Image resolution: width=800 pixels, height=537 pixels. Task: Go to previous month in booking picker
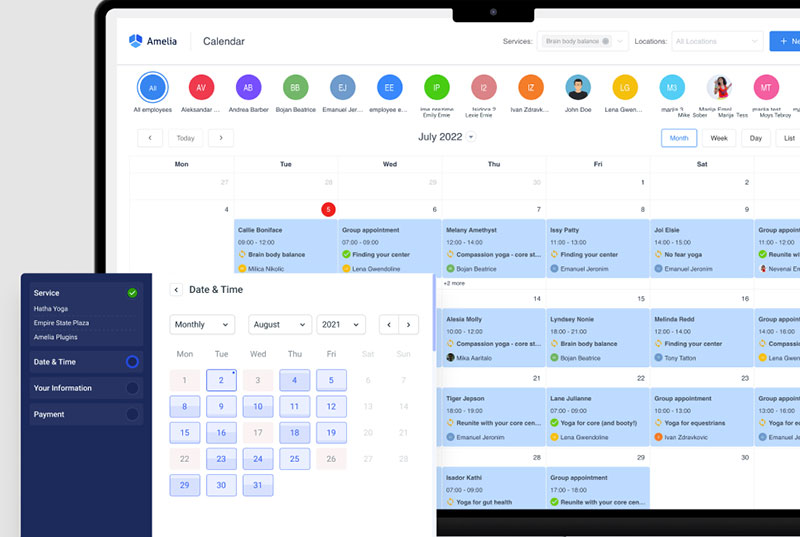point(389,324)
